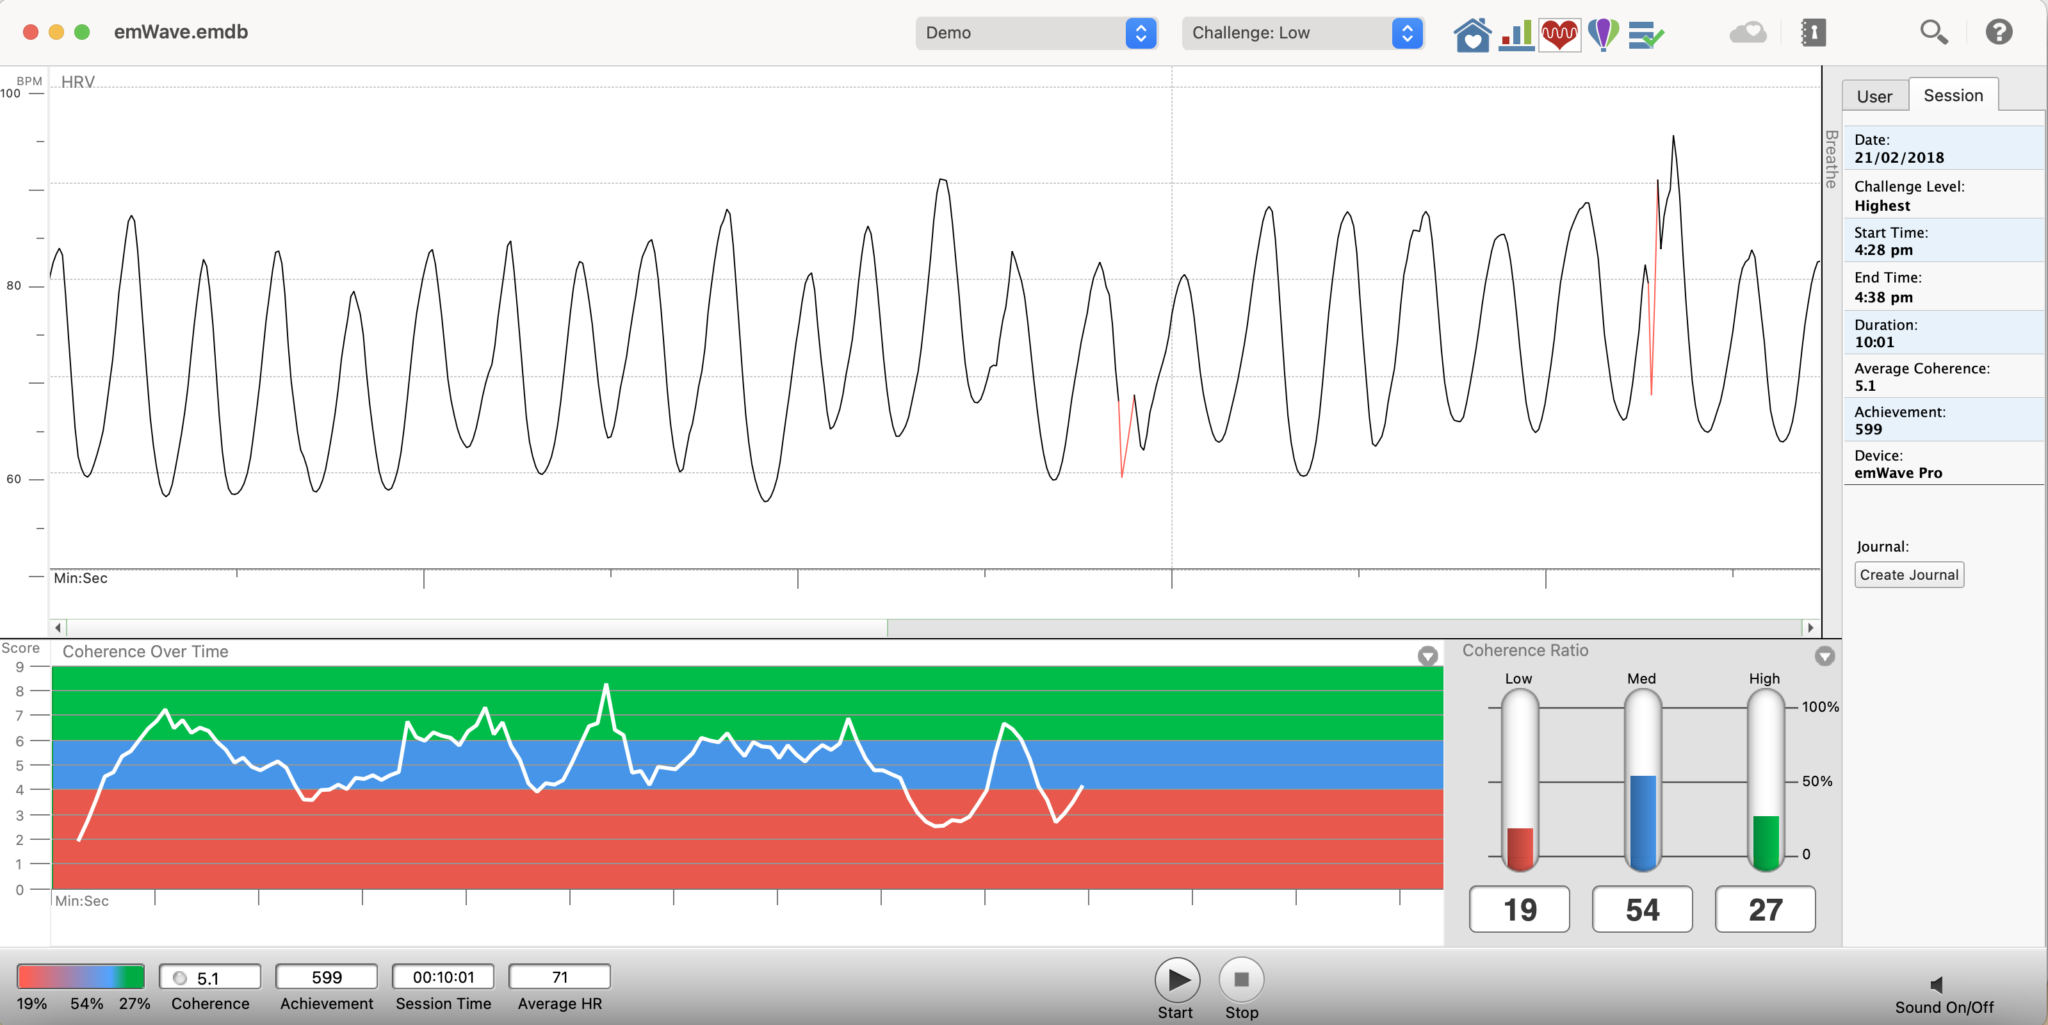Open the locked journal notebook icon
2048x1025 pixels.
(1813, 33)
